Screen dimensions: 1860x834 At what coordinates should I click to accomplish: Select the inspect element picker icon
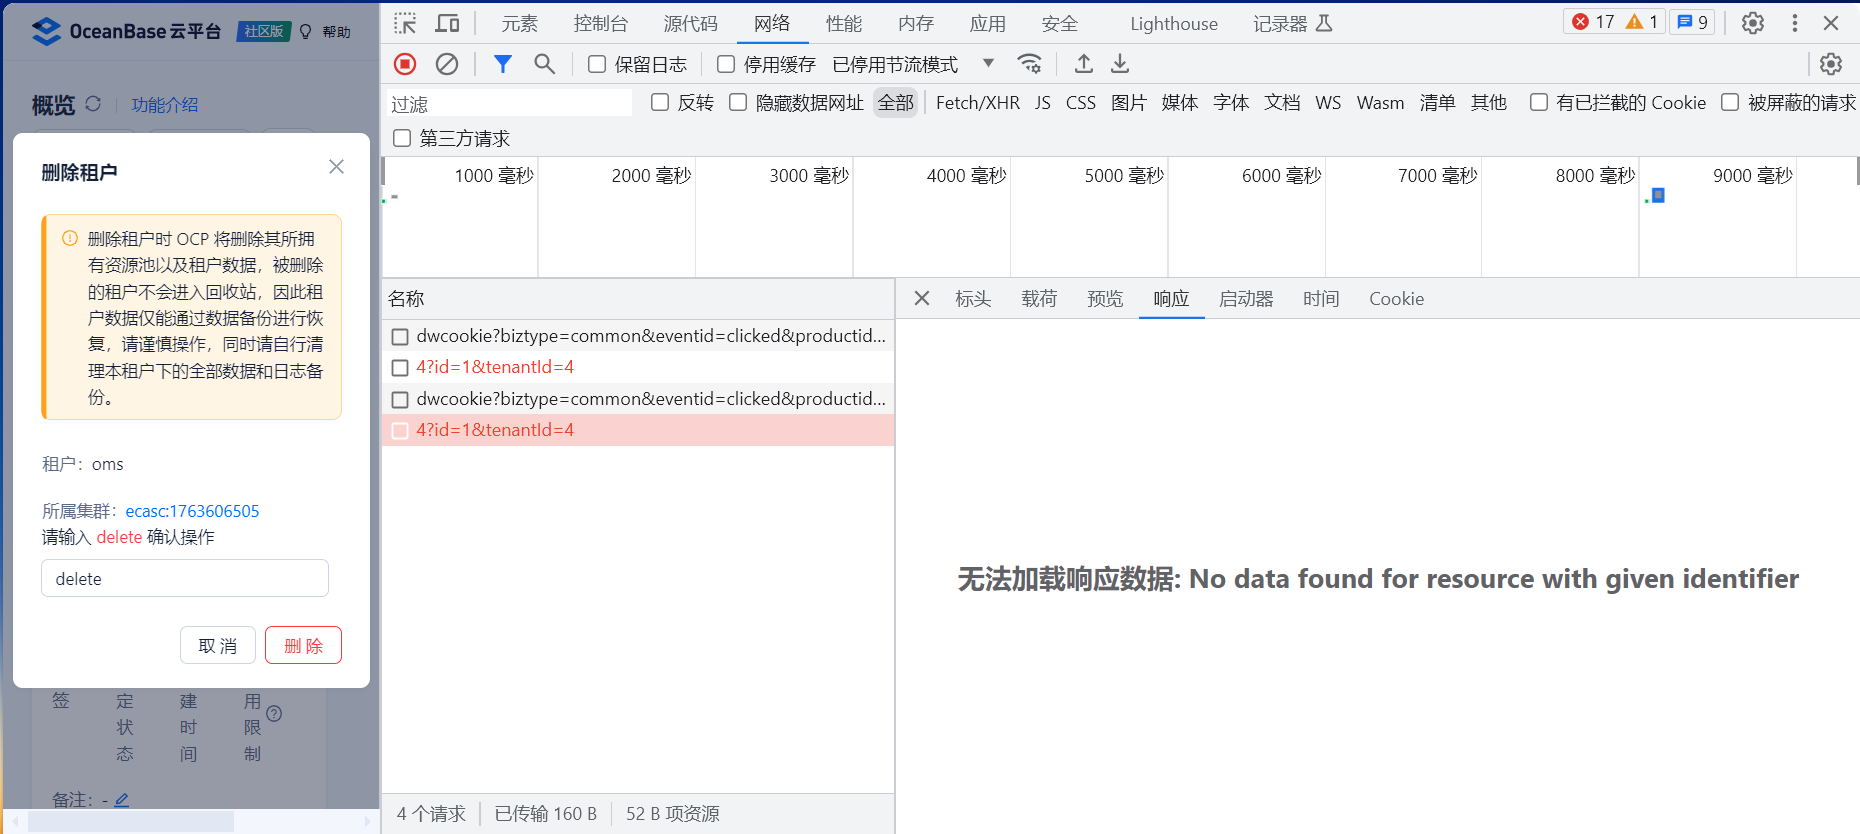(405, 23)
